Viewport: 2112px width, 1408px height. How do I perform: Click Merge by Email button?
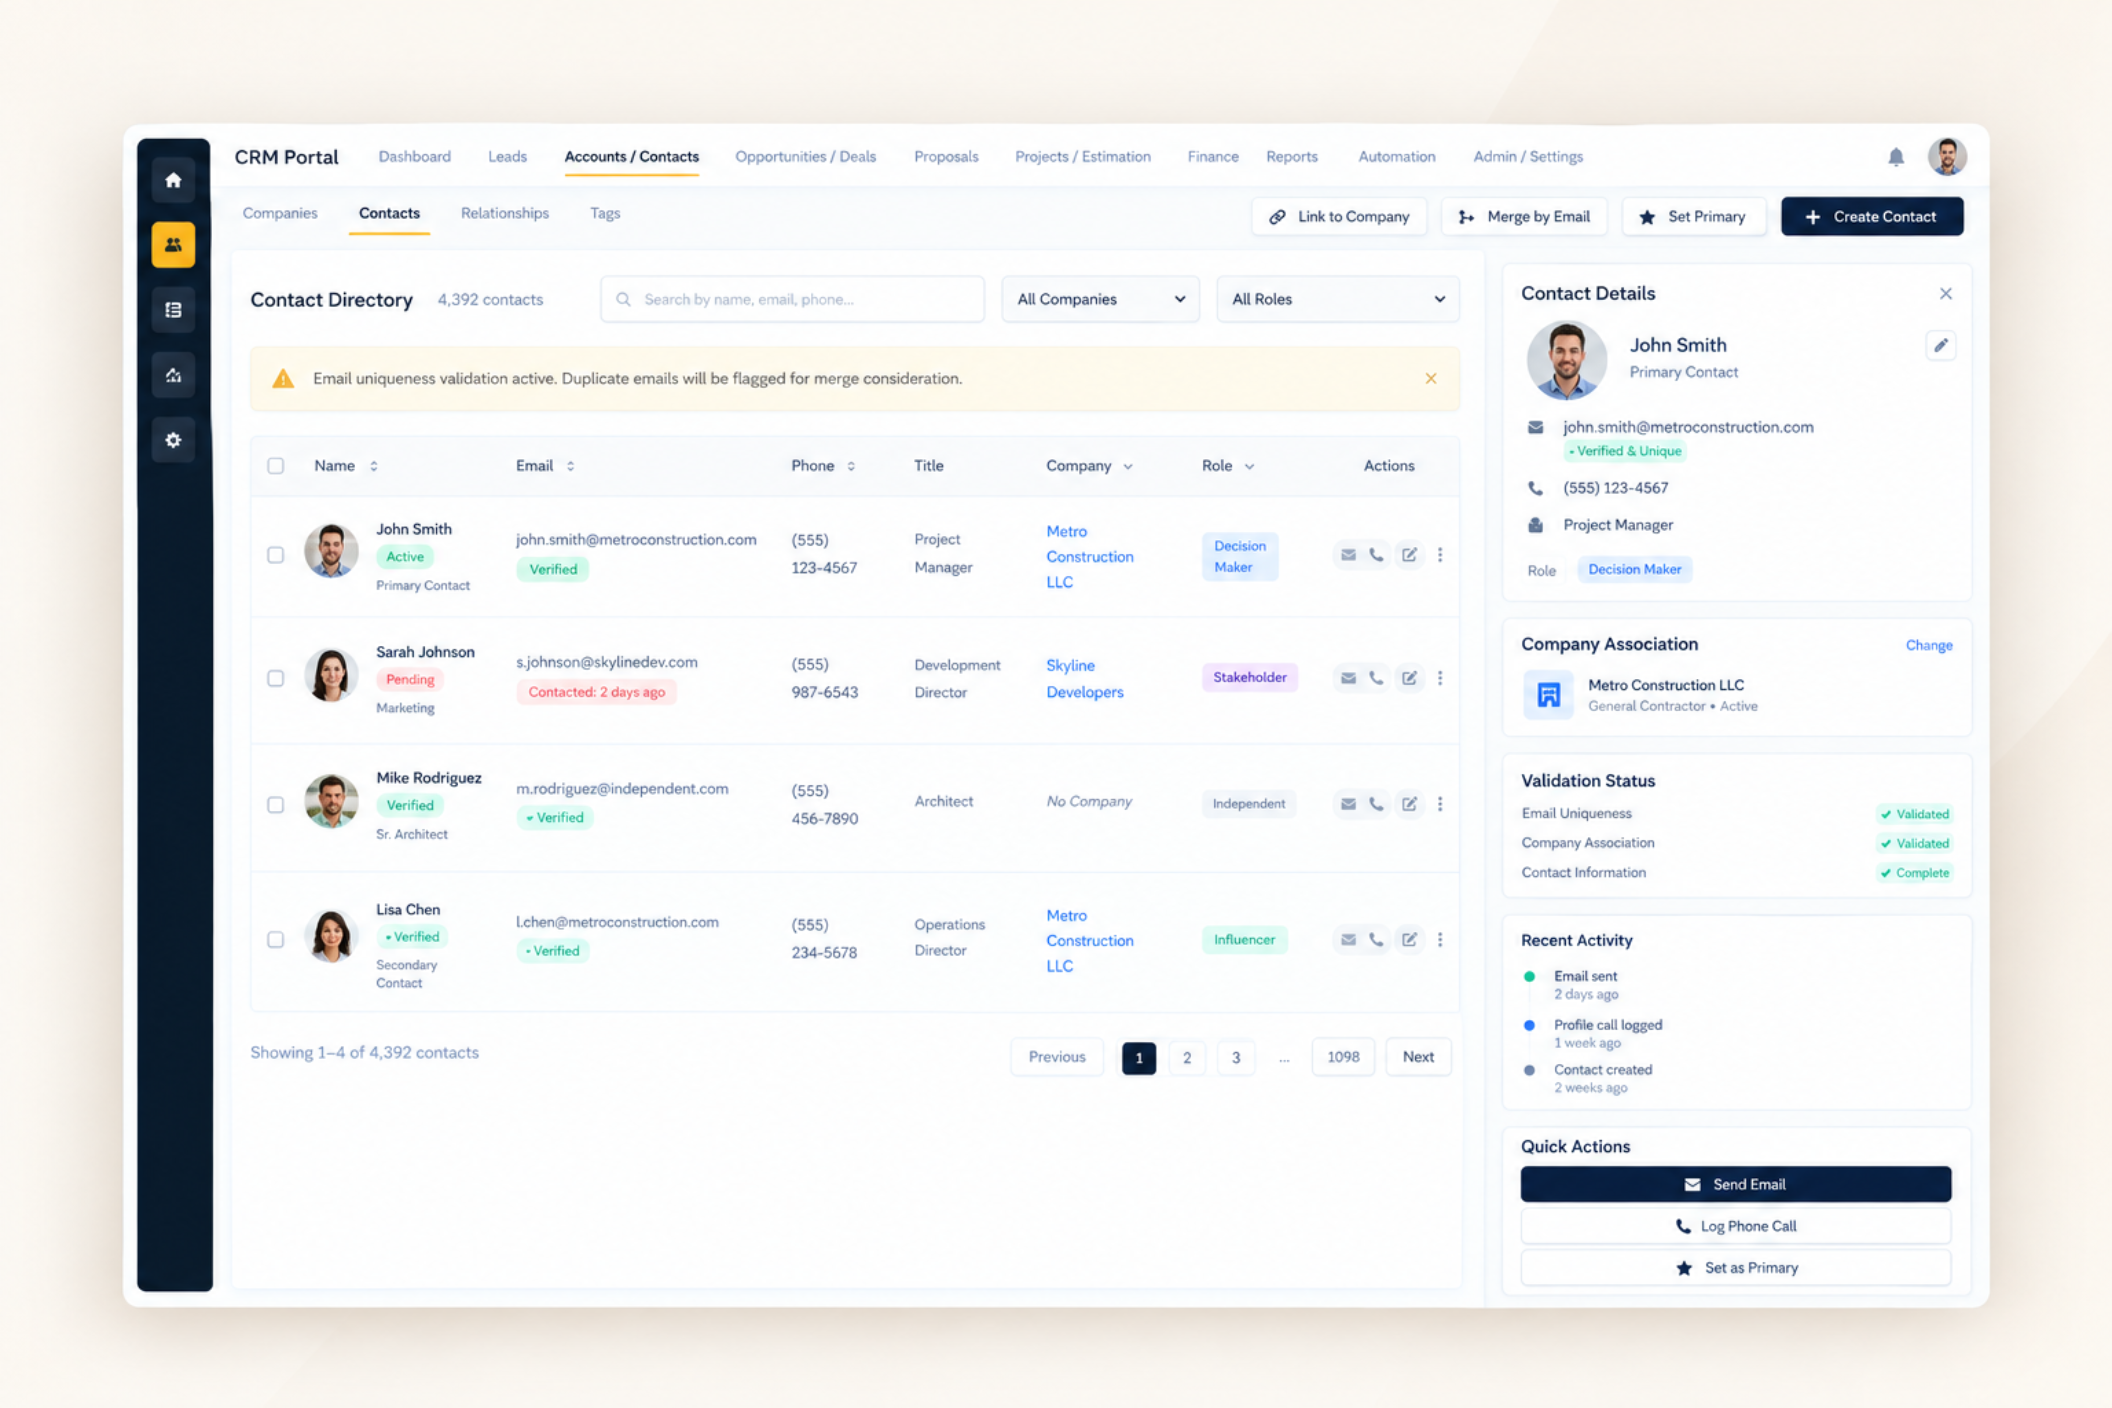tap(1524, 217)
